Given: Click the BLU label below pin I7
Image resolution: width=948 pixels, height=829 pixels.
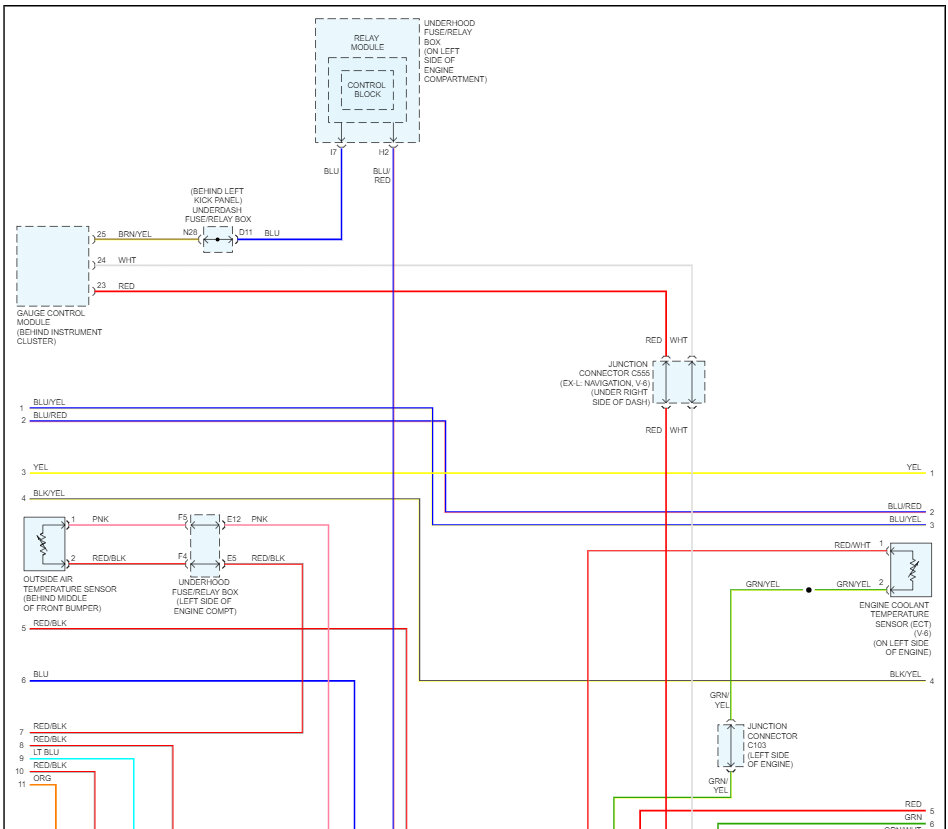Looking at the screenshot, I should [331, 171].
